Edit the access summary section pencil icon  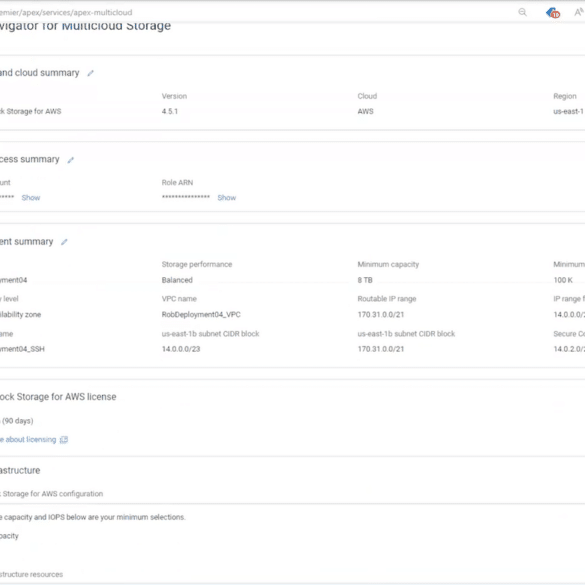pyautogui.click(x=71, y=160)
